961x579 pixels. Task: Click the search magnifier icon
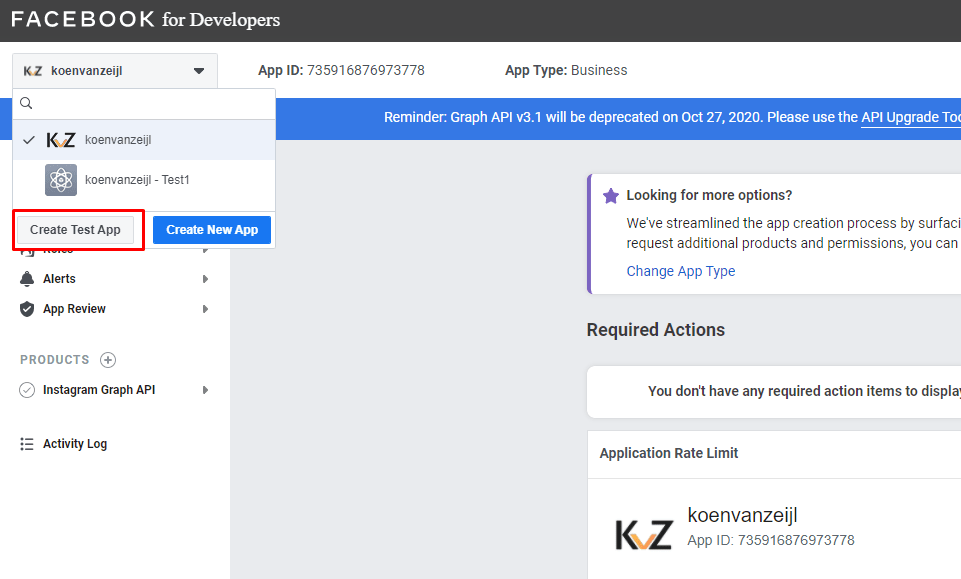26,104
